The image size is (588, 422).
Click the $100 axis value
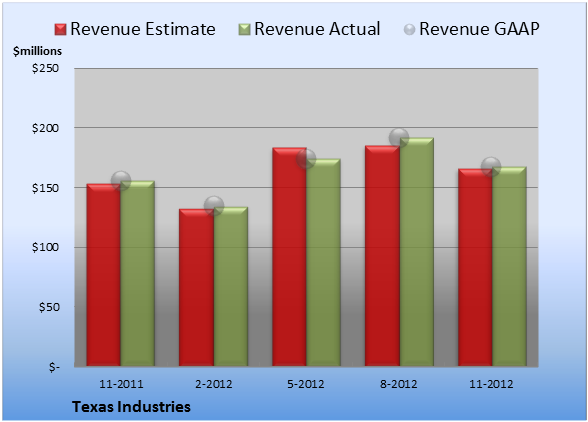45,248
